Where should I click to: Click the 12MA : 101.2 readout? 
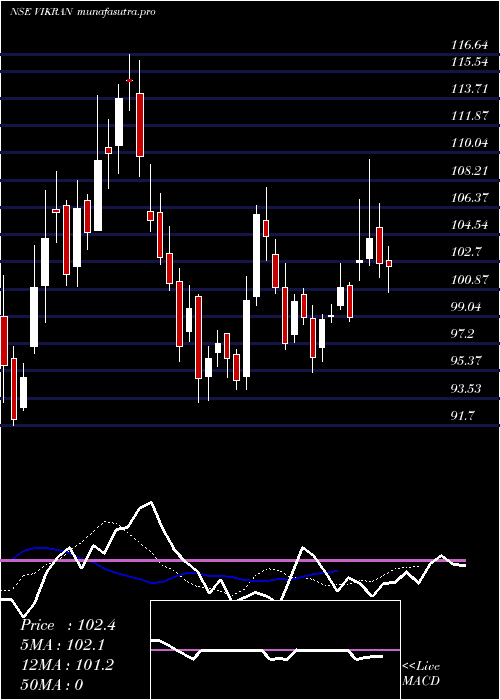coord(67,665)
